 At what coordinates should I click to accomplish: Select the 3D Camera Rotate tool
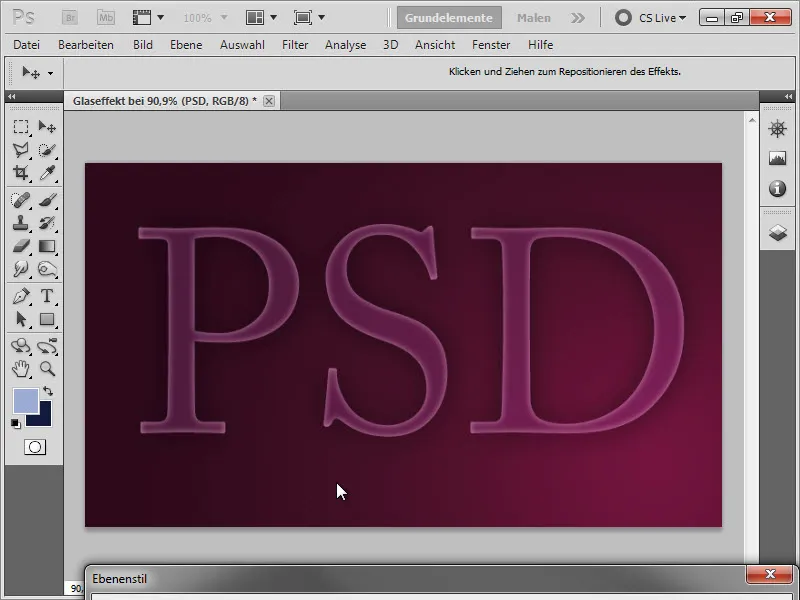pos(47,346)
